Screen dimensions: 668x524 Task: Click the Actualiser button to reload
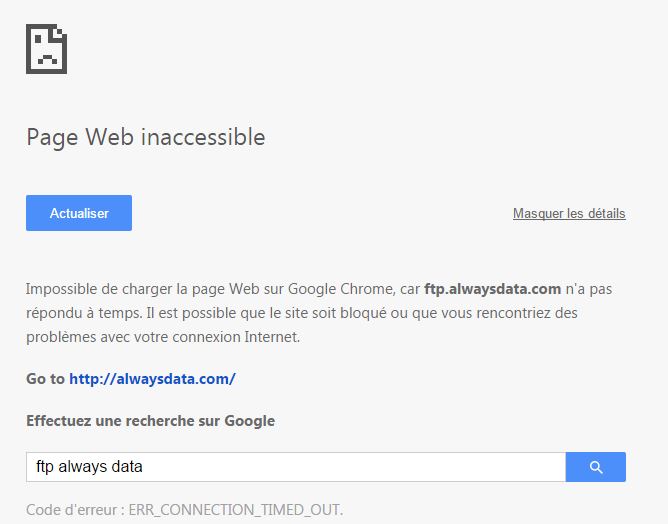coord(79,213)
